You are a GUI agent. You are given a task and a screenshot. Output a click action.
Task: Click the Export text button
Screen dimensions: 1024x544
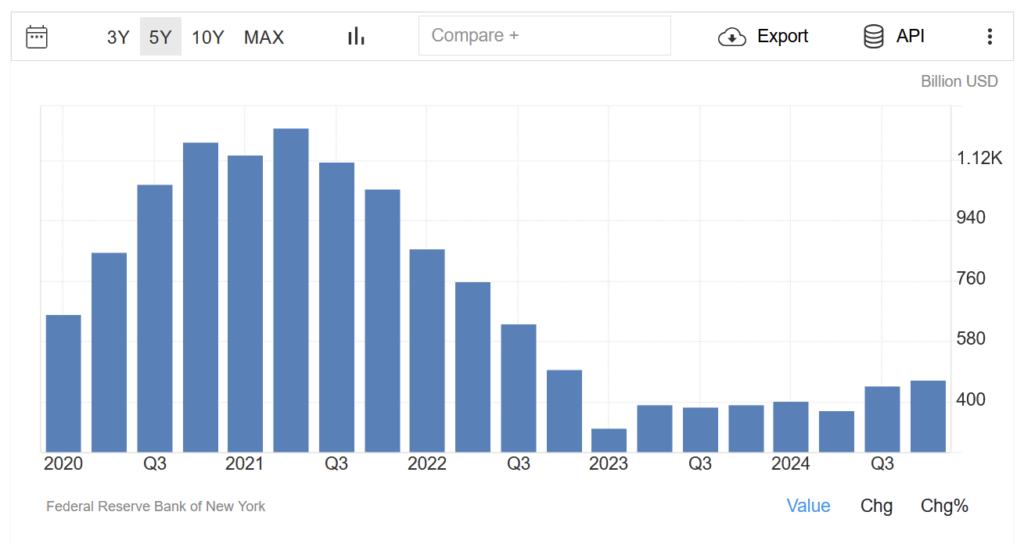point(782,37)
